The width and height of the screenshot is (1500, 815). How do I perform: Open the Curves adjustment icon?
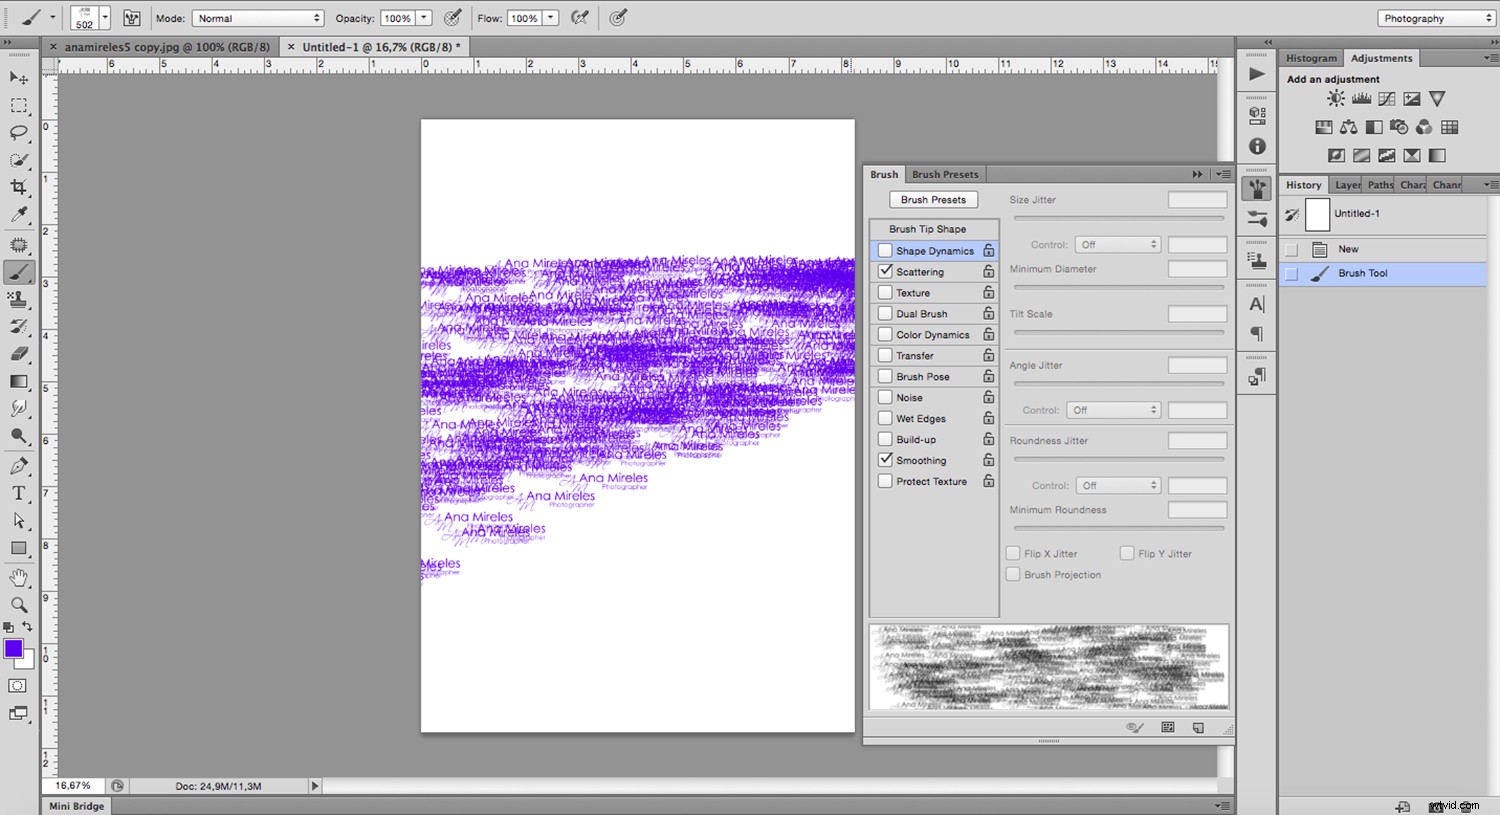(x=1386, y=98)
